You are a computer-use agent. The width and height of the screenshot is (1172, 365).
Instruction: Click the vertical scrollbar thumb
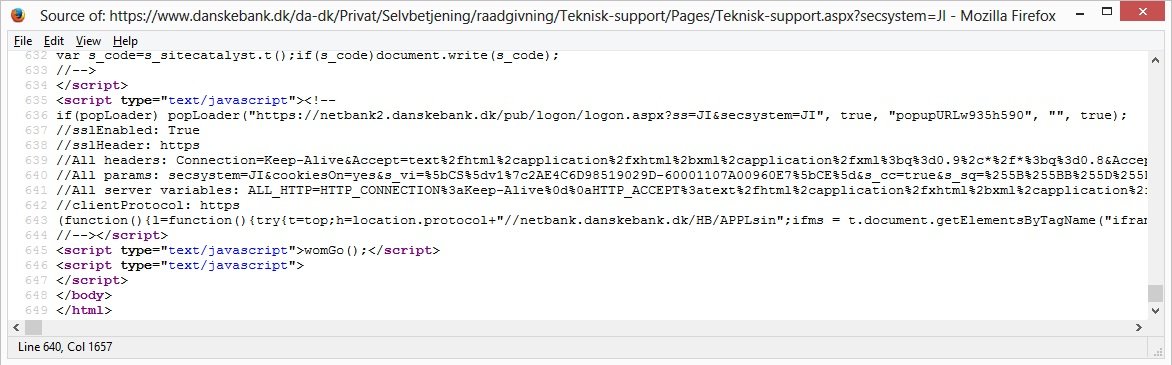coord(1156,292)
